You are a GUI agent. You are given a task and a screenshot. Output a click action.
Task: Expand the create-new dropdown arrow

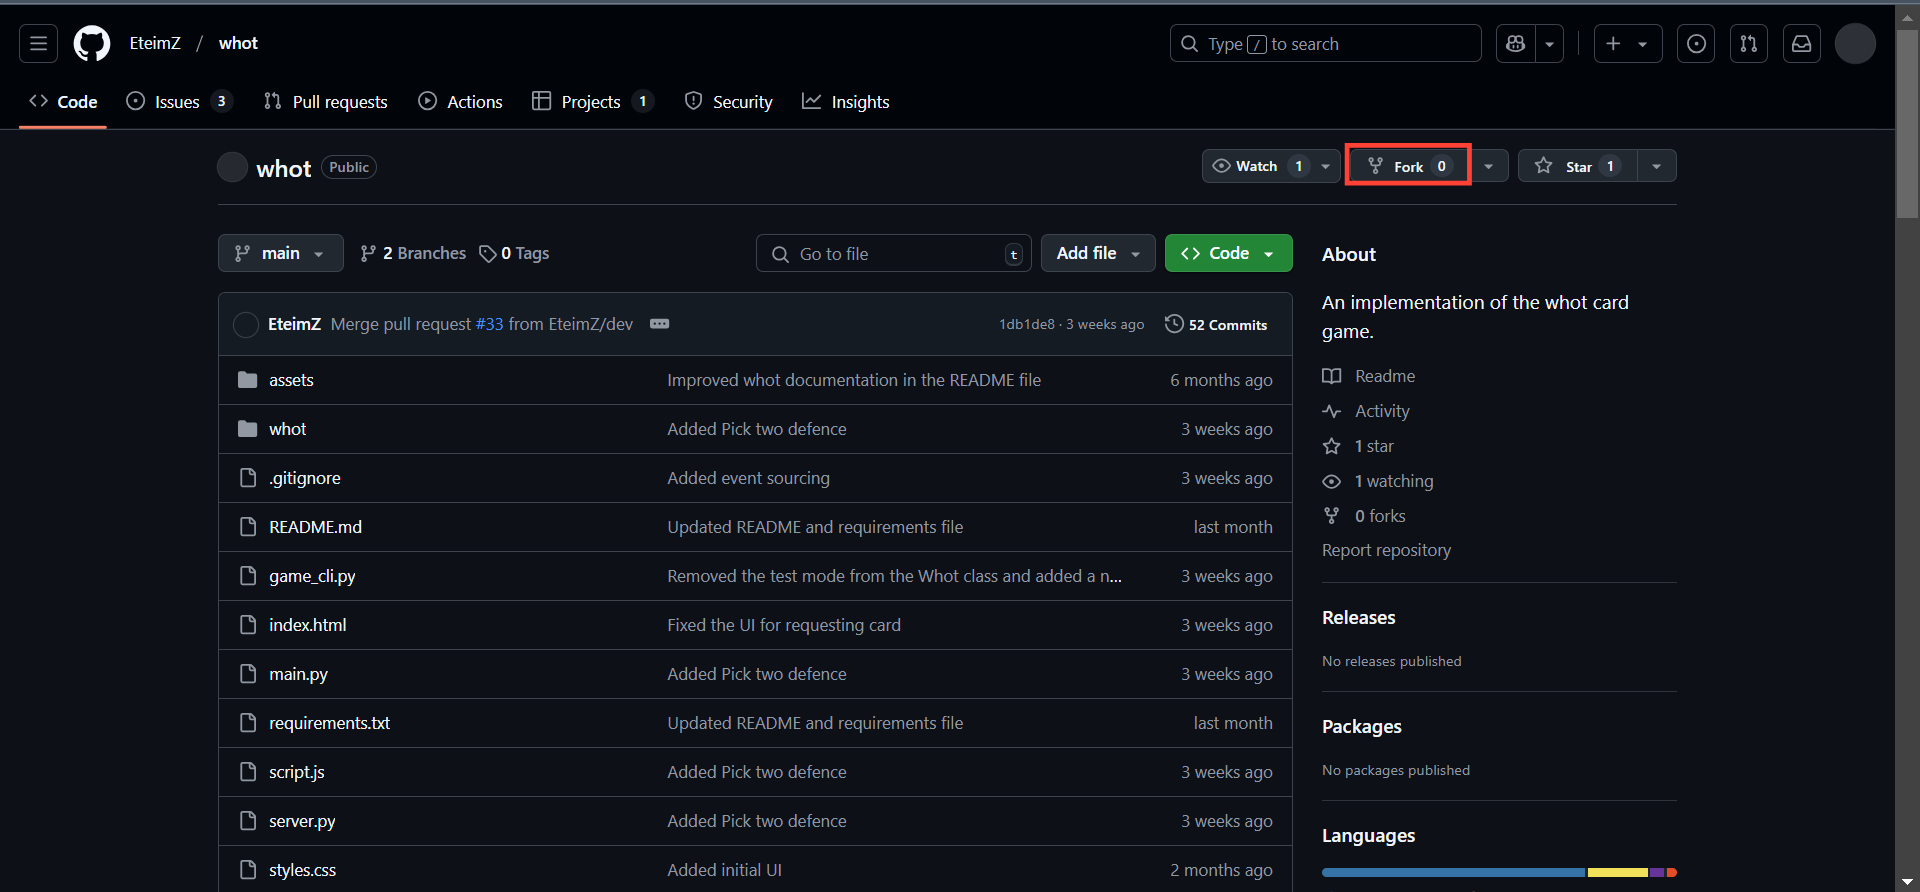[1642, 44]
